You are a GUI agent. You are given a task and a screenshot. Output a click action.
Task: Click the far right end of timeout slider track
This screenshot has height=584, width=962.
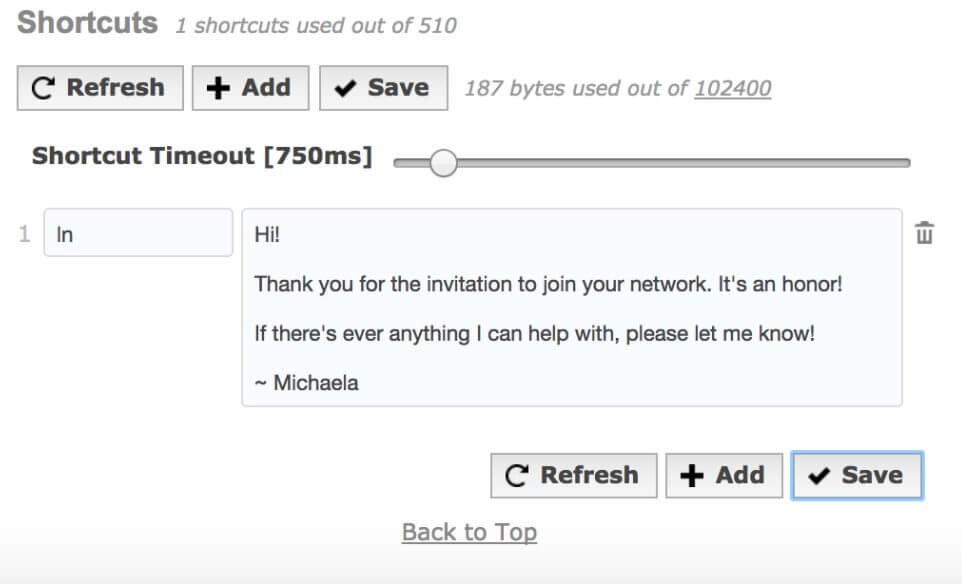pos(905,162)
